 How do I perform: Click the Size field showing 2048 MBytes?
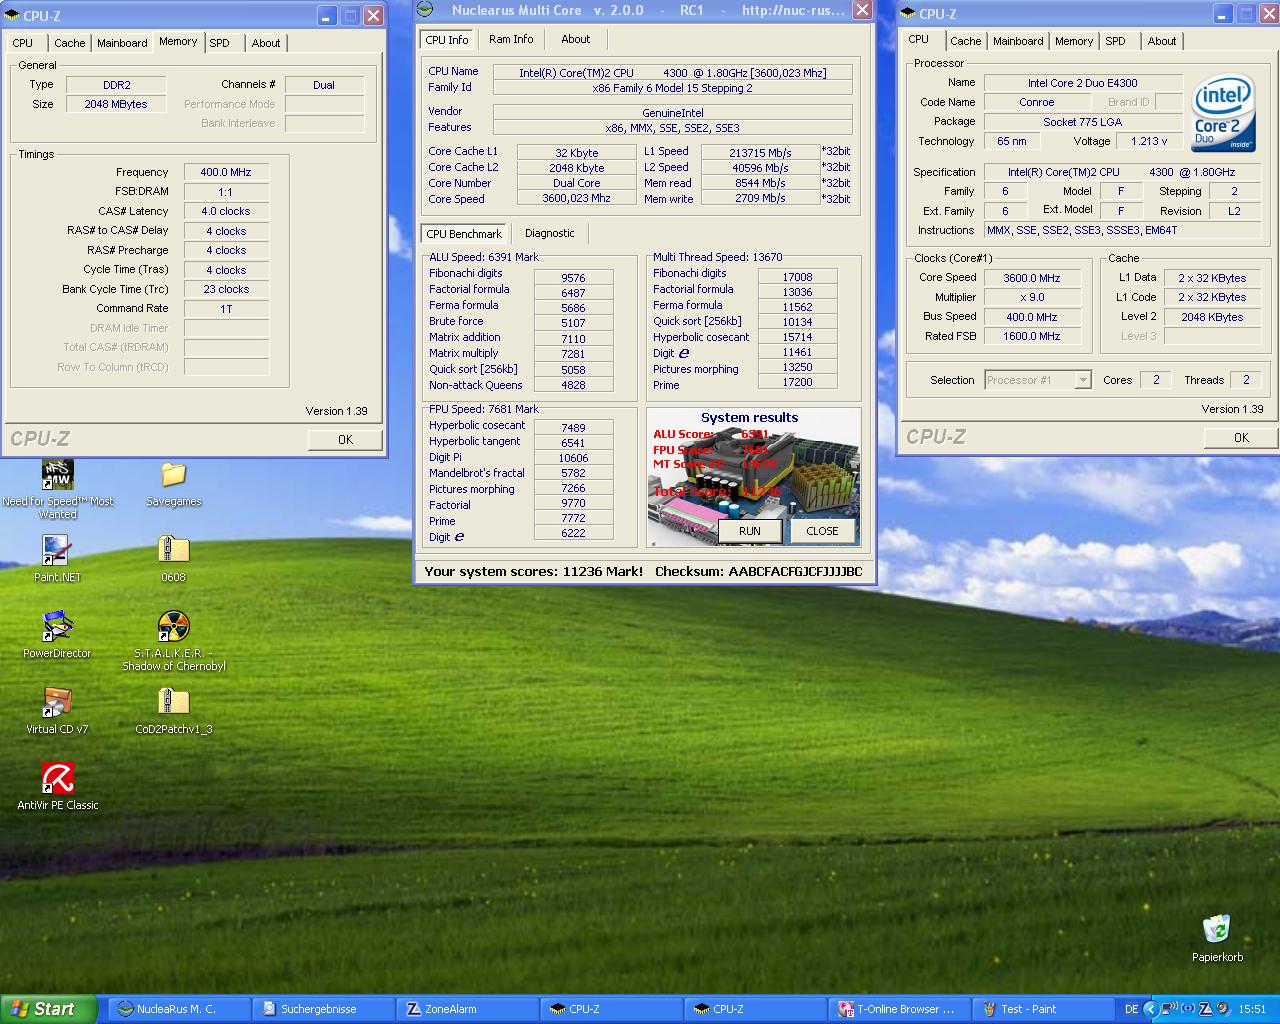click(116, 104)
